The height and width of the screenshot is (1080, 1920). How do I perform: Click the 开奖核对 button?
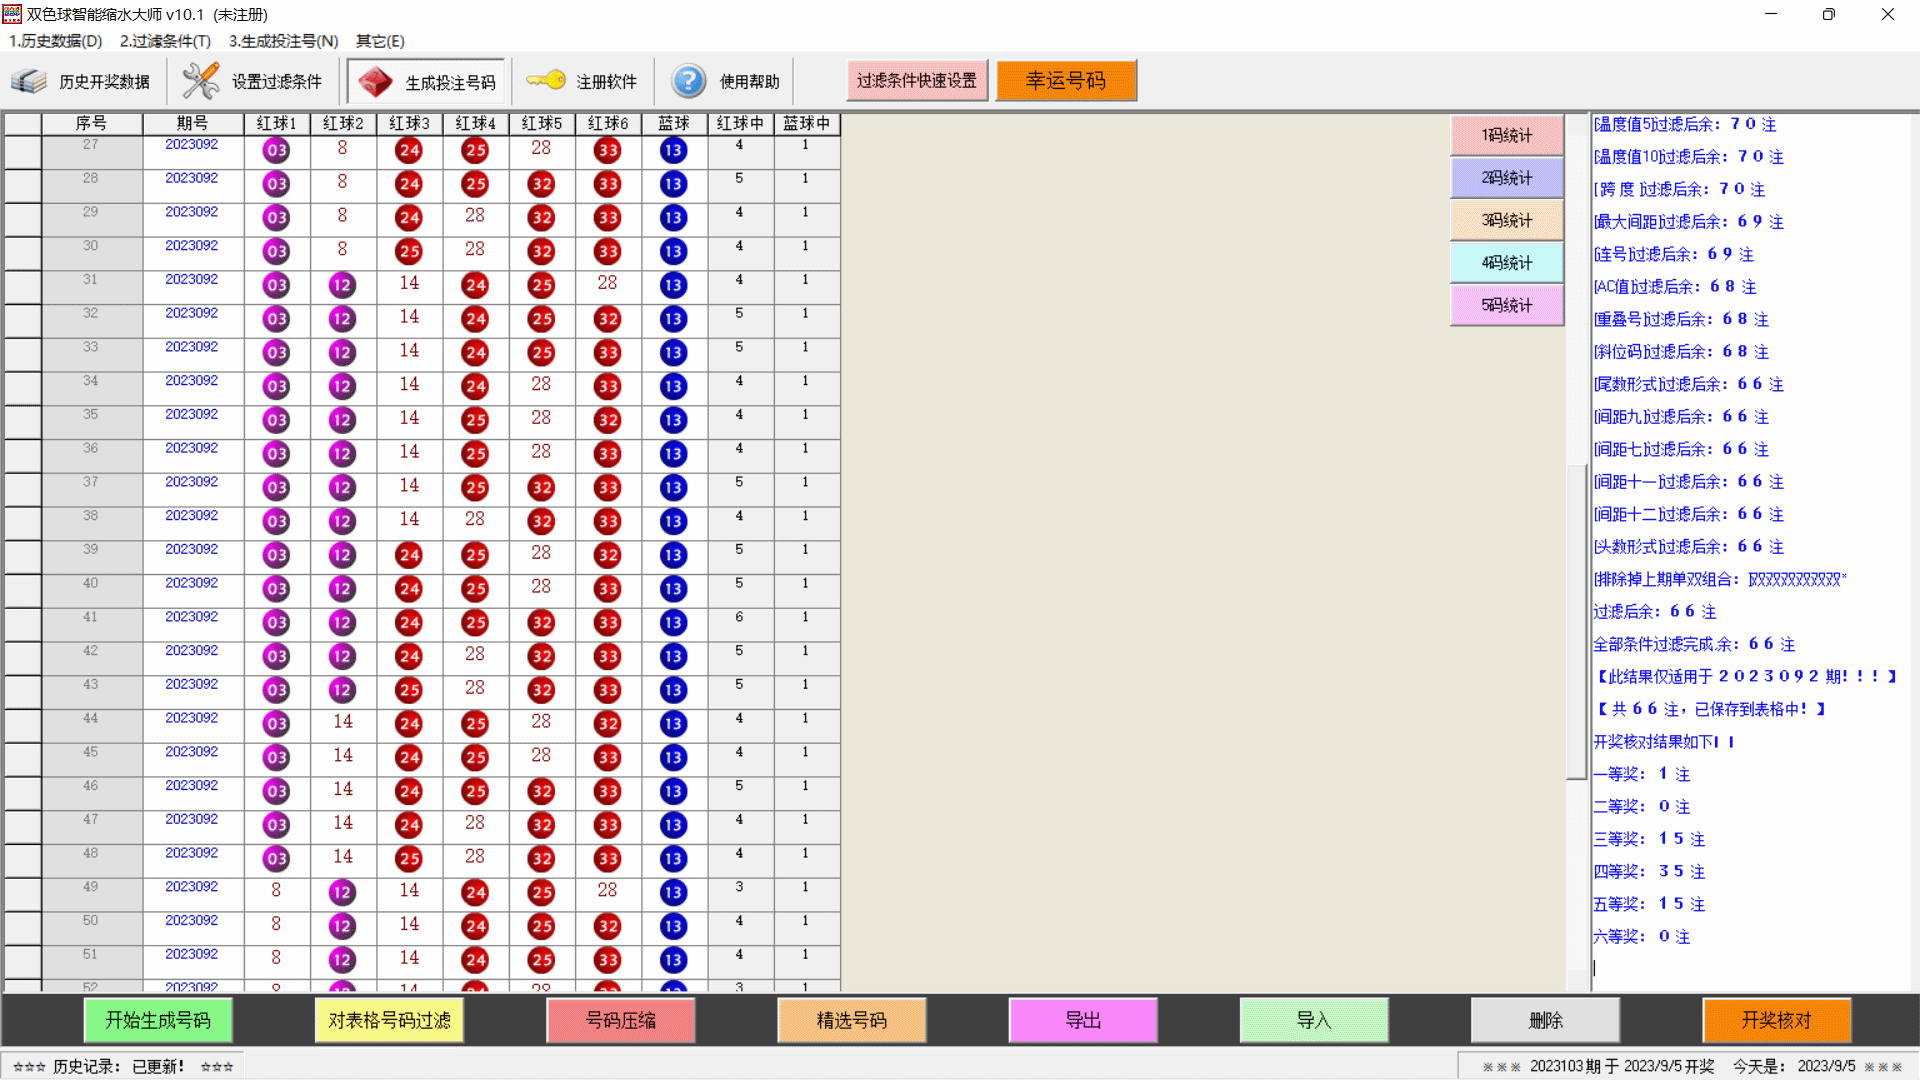tap(1776, 1020)
